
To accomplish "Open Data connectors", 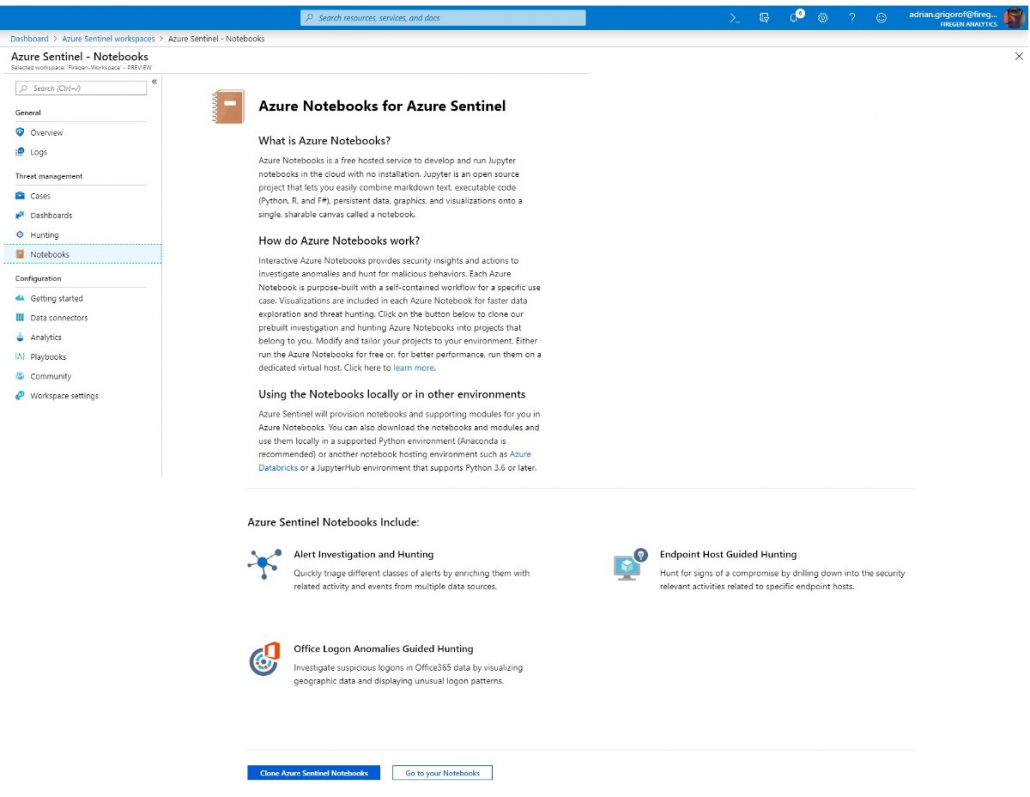I will click(58, 317).
